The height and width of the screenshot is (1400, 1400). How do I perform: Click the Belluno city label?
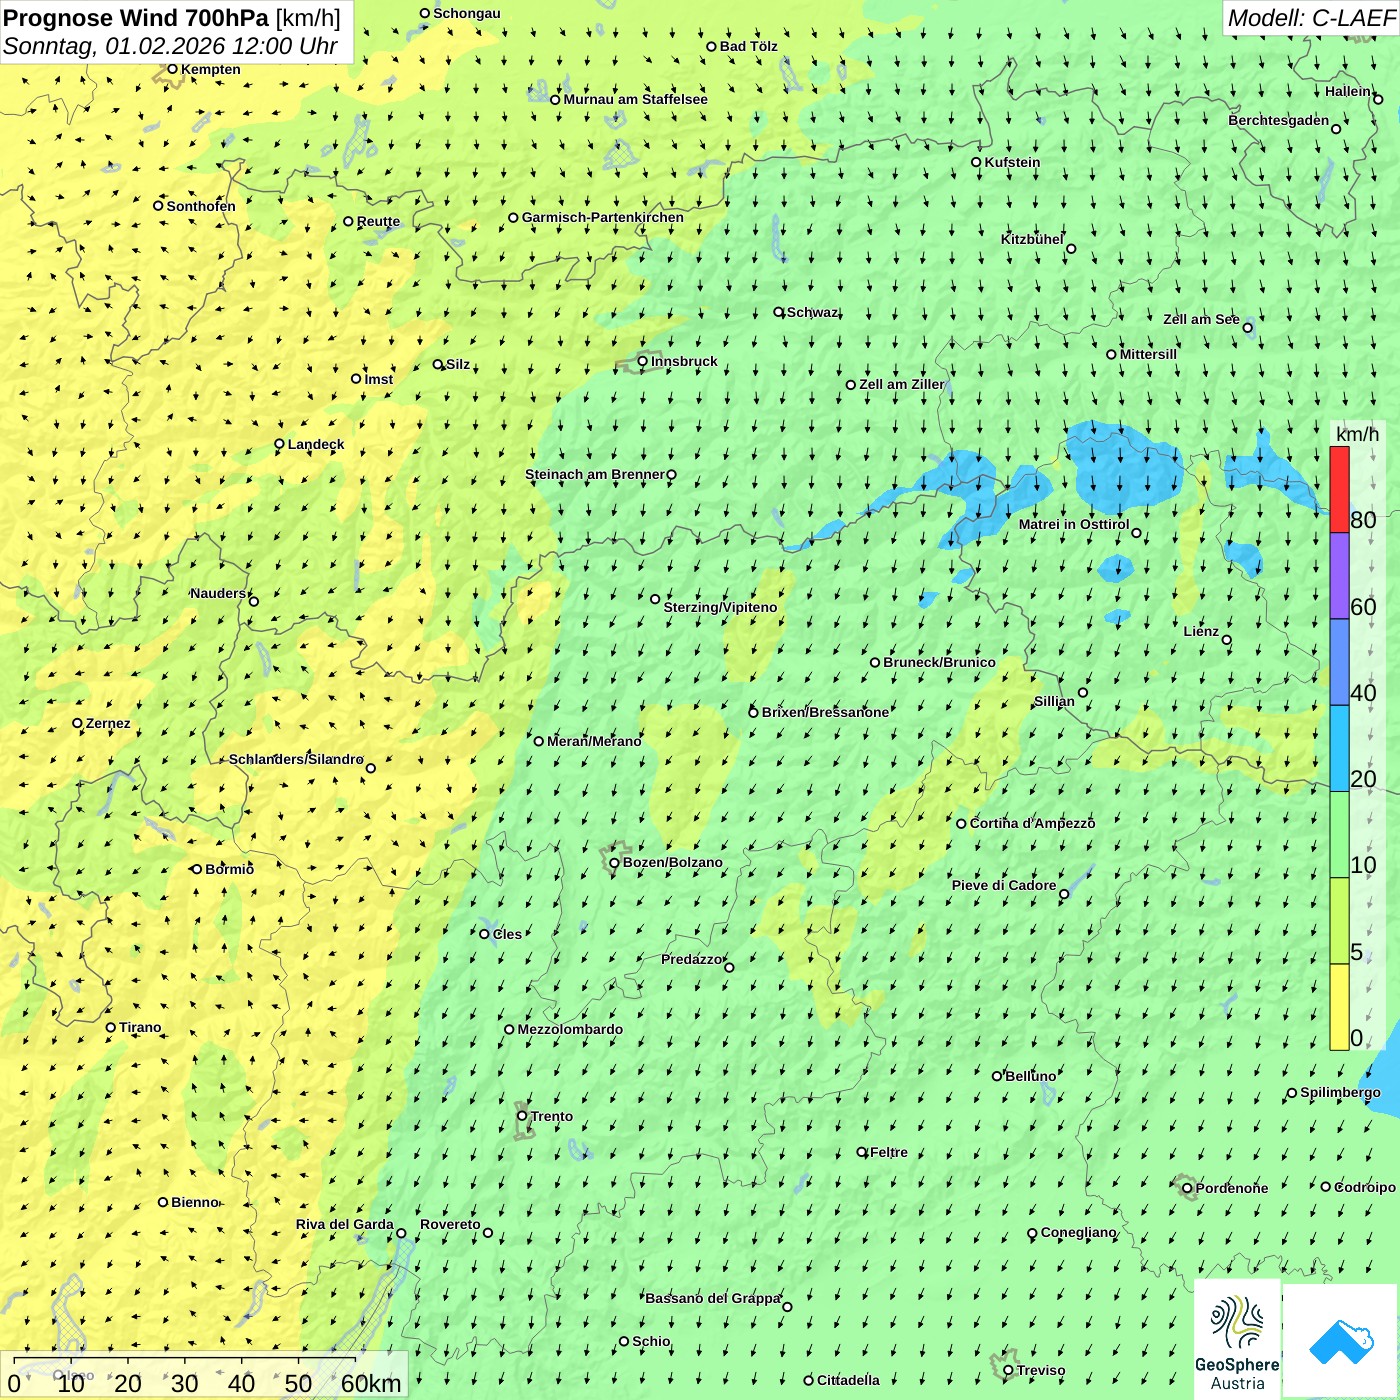pyautogui.click(x=1030, y=1076)
